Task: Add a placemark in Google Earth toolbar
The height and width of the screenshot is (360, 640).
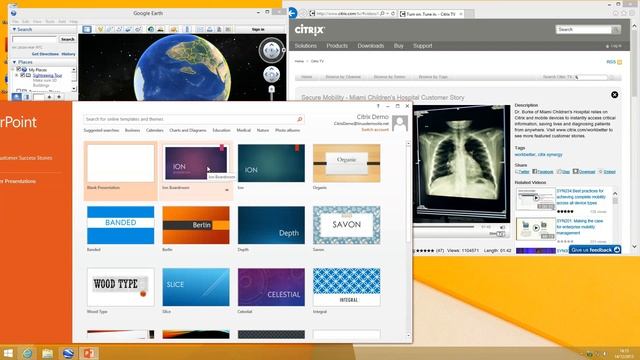Action: pos(100,29)
